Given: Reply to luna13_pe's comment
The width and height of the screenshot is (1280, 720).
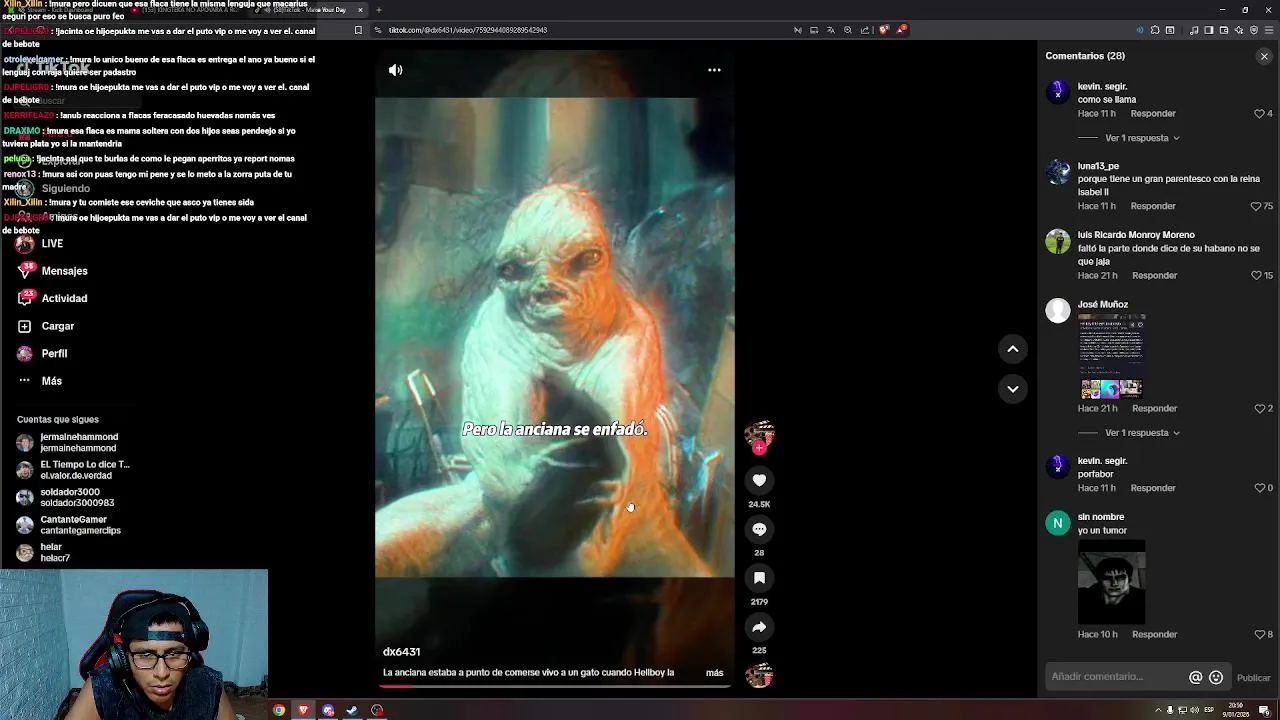Looking at the screenshot, I should click(x=1153, y=206).
